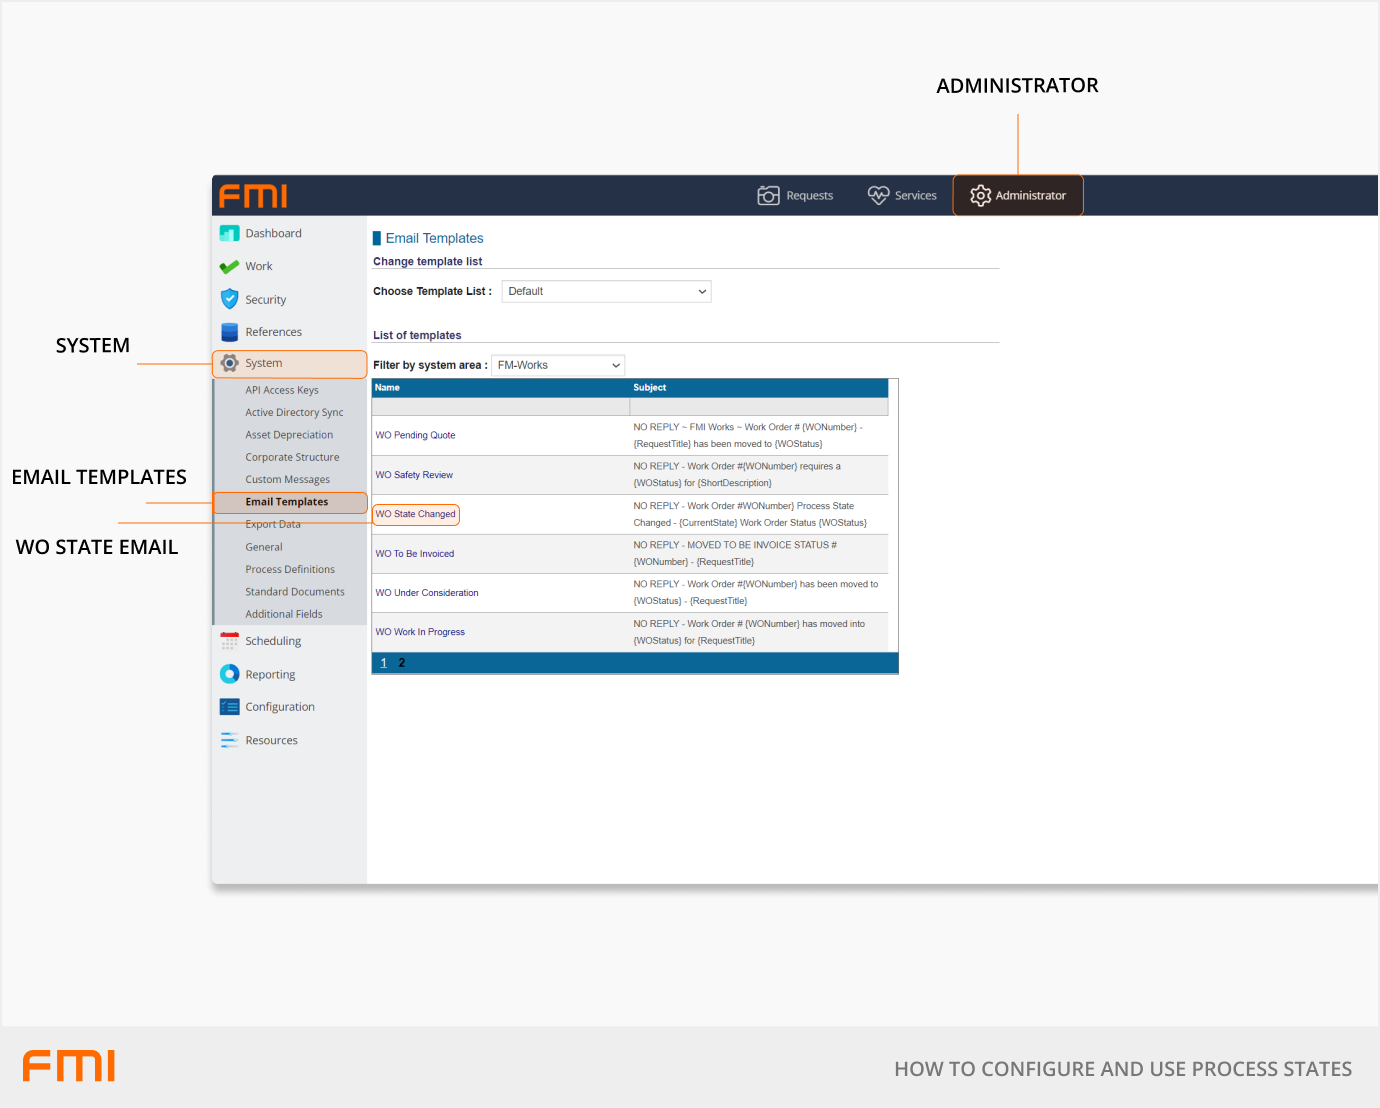Open the Filter by system area dropdown
Screen dimensions: 1380x1108
(558, 365)
